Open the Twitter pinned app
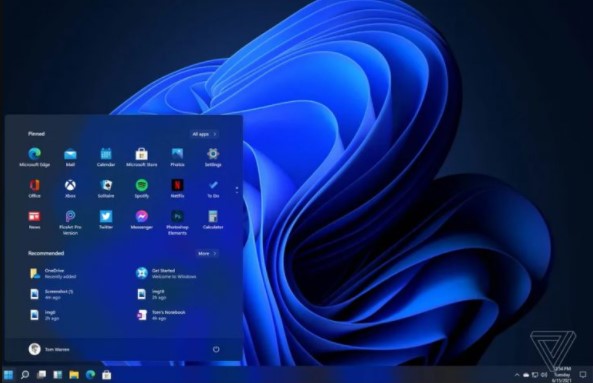The width and height of the screenshot is (593, 383). [x=106, y=220]
